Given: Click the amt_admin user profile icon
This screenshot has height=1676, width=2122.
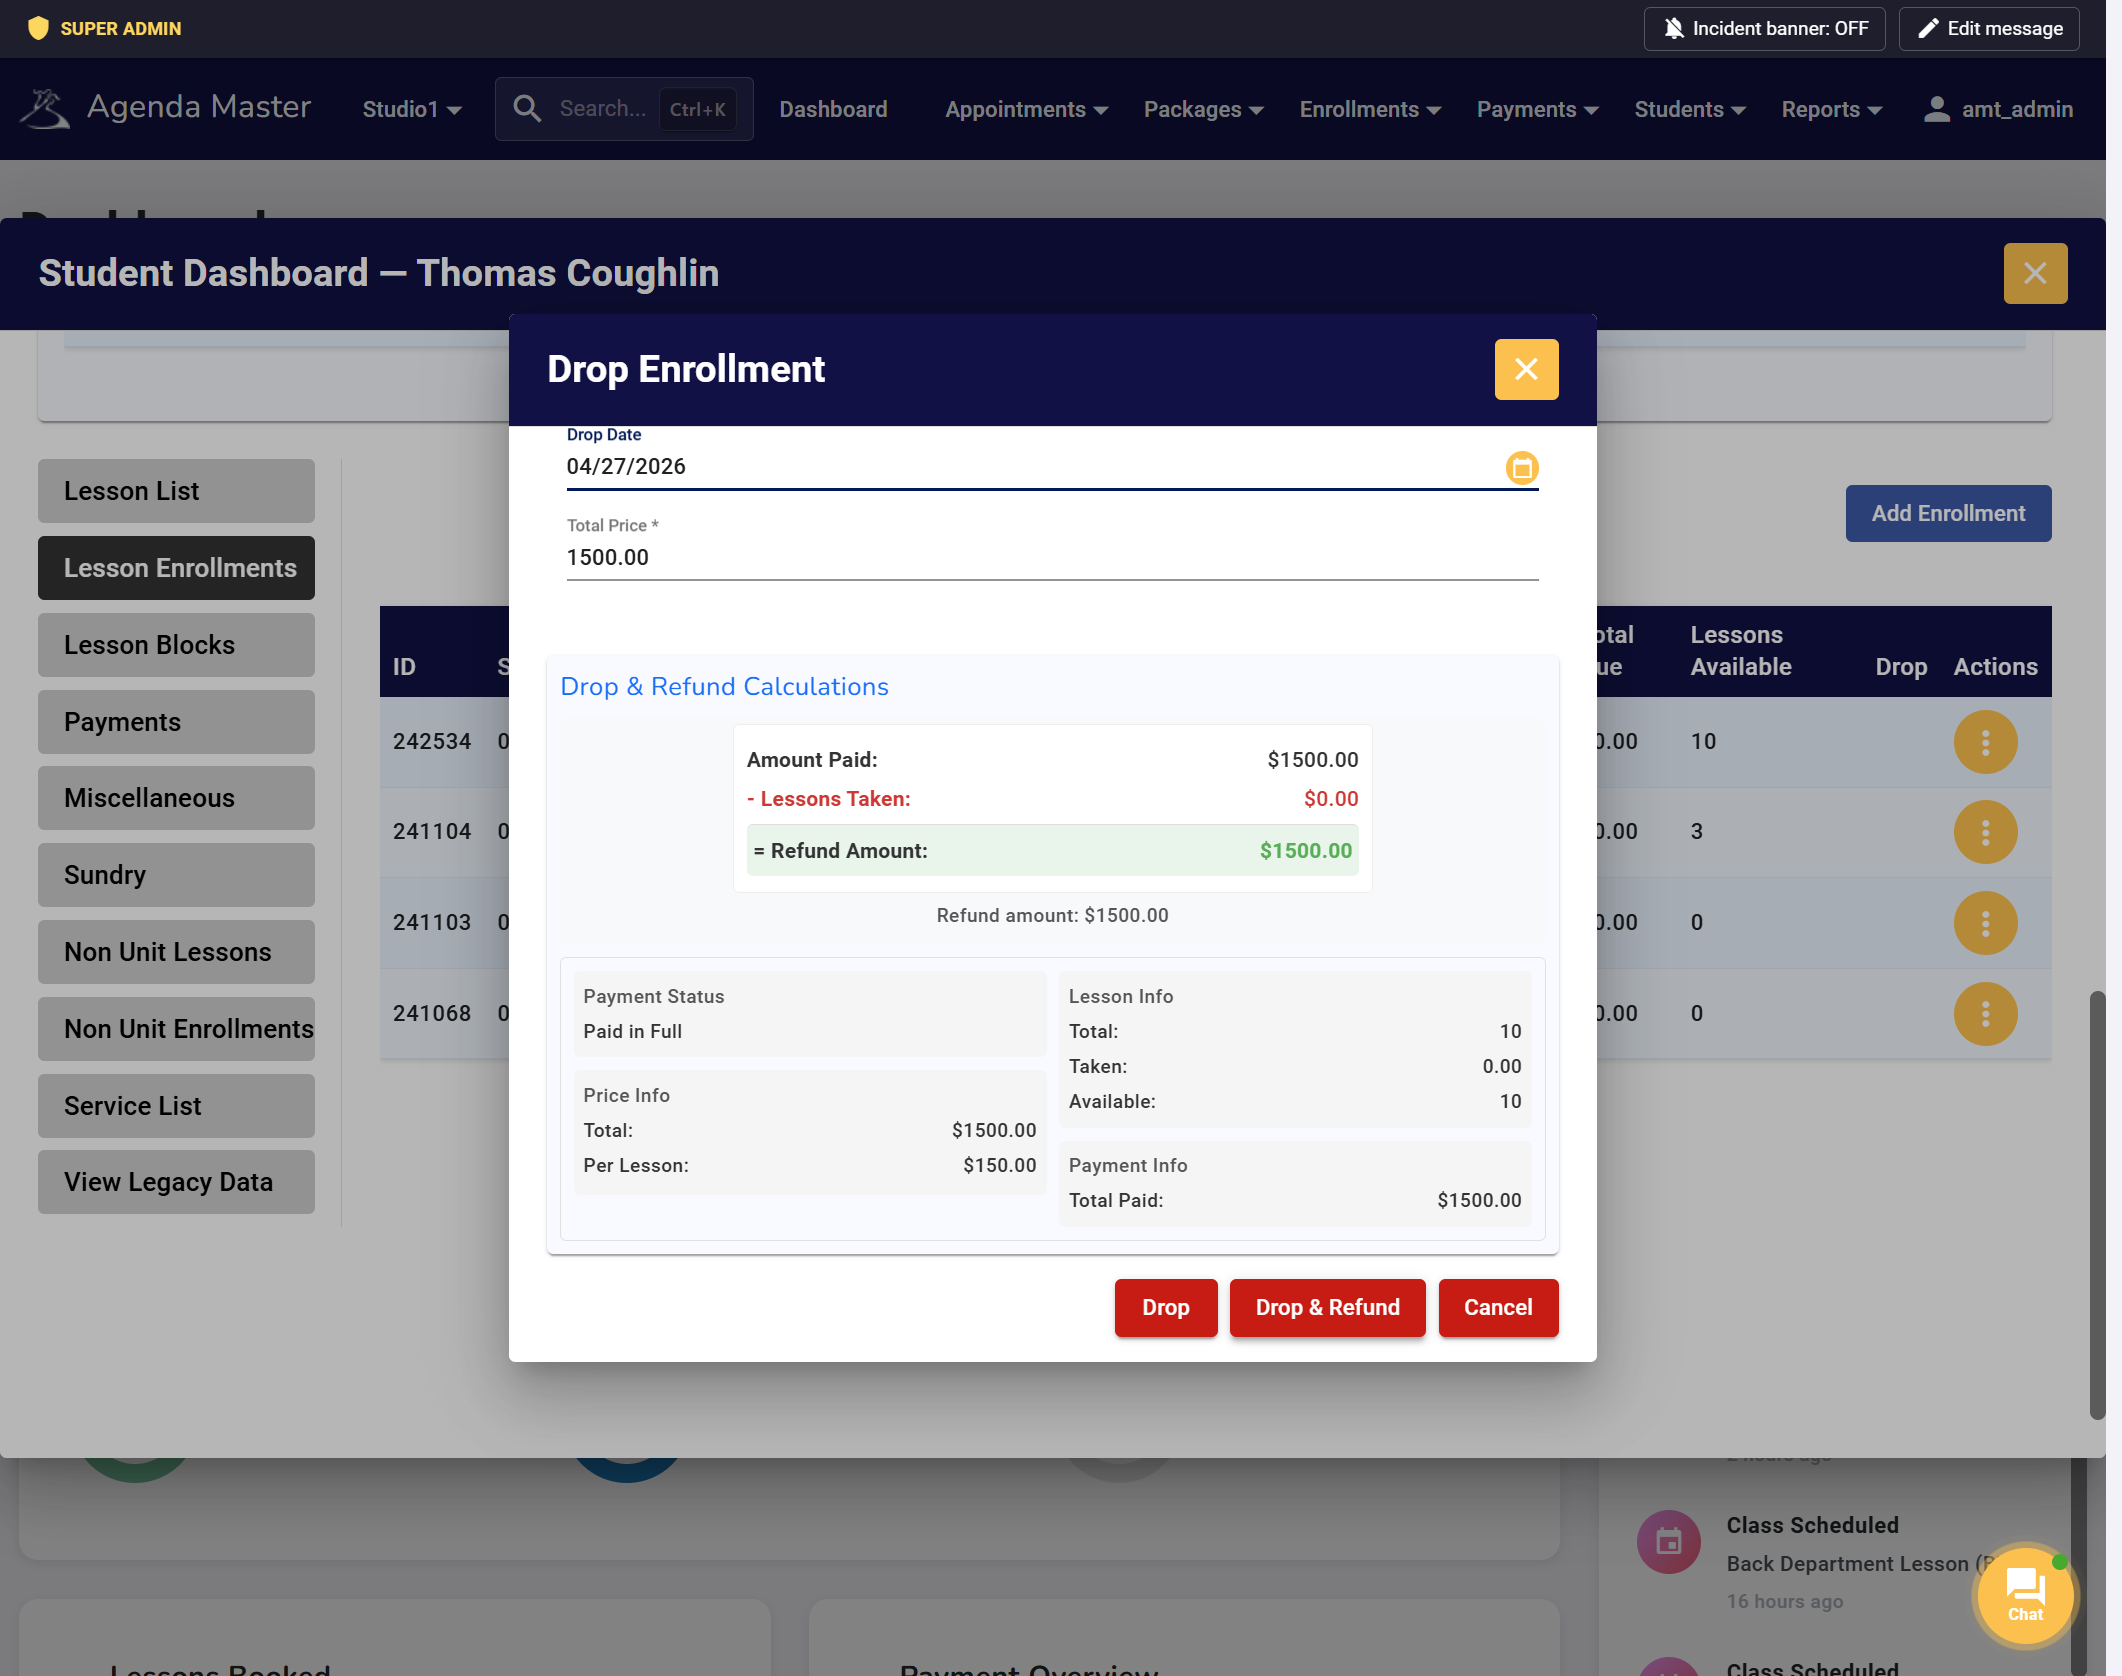Looking at the screenshot, I should coord(1936,109).
